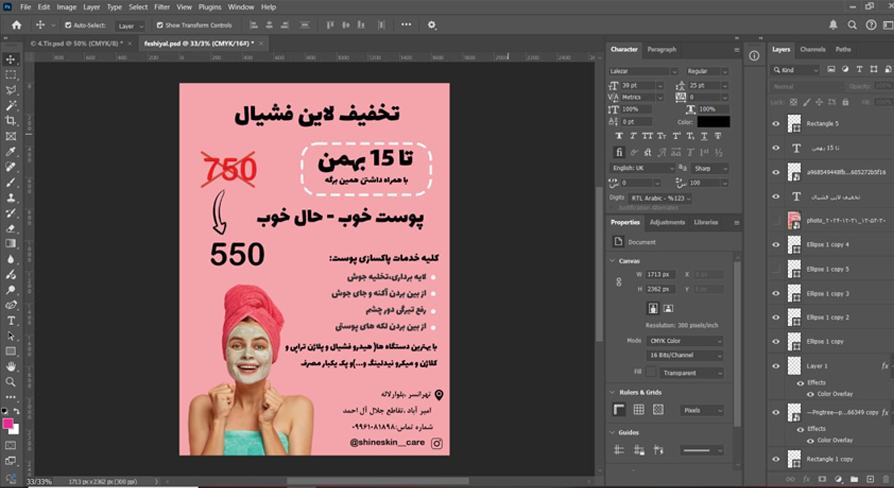Select the Rectangle shape tool
Viewport: 894px width, 488px height.
click(11, 352)
